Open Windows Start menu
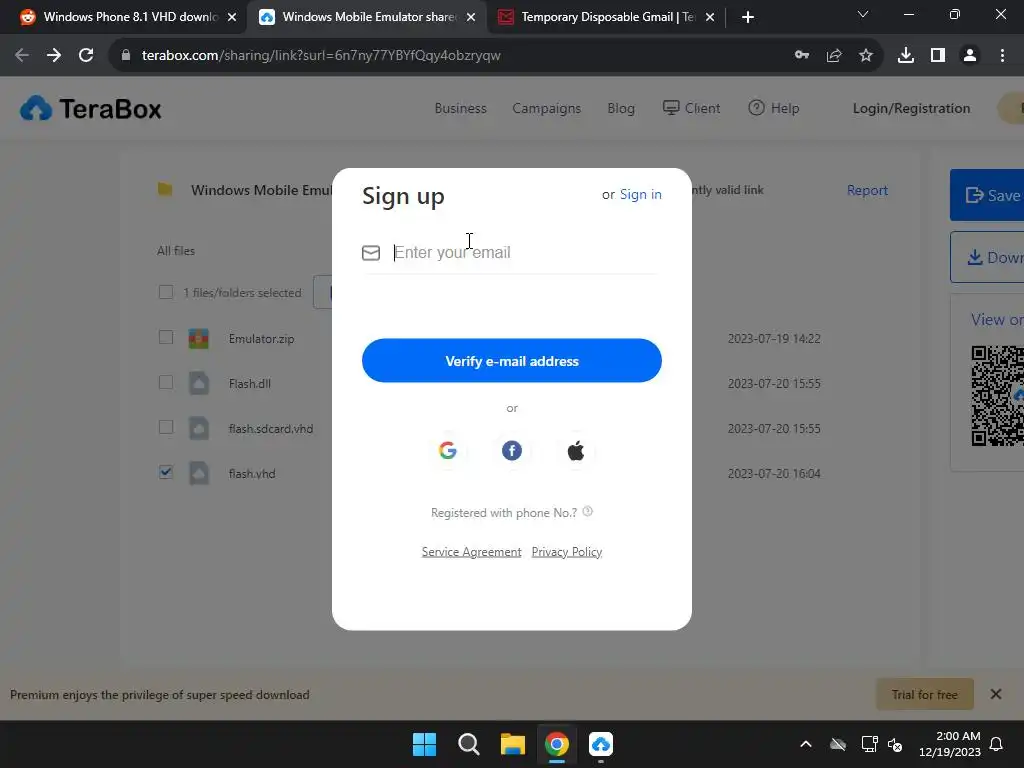This screenshot has height=768, width=1024. click(424, 744)
